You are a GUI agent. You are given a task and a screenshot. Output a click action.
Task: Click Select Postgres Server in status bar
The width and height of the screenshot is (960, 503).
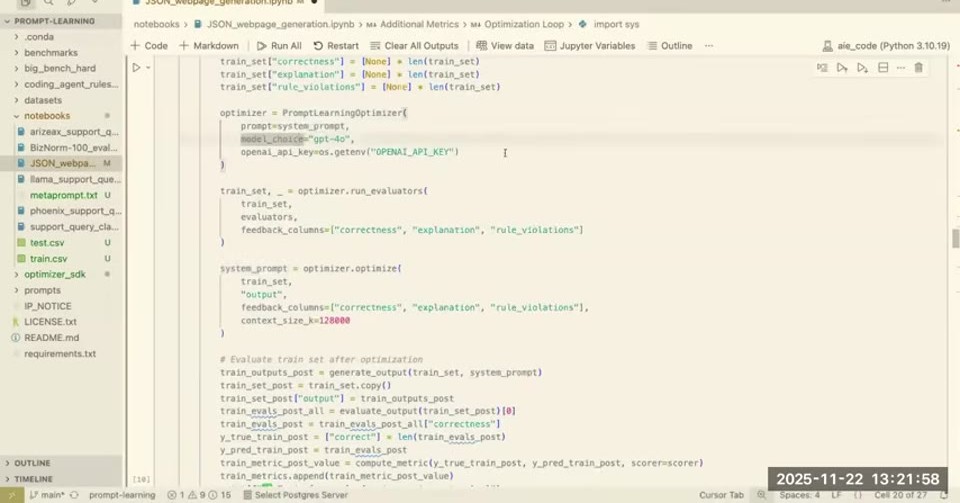(x=296, y=495)
